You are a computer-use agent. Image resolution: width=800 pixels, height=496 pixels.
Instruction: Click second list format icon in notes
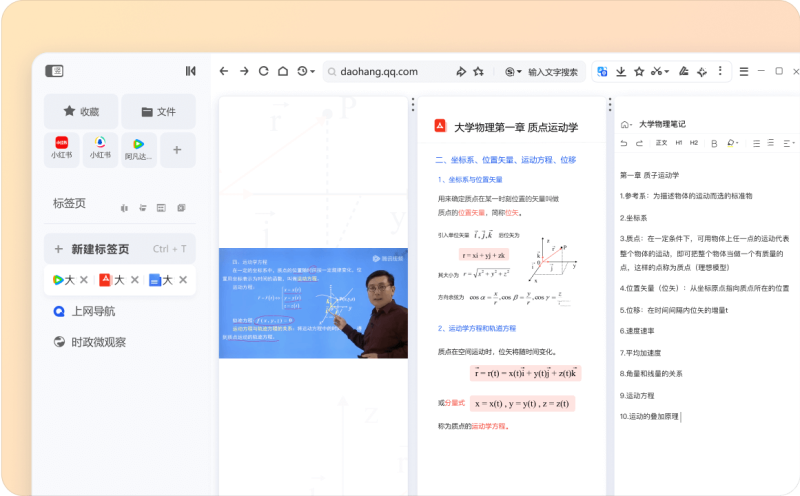[771, 143]
